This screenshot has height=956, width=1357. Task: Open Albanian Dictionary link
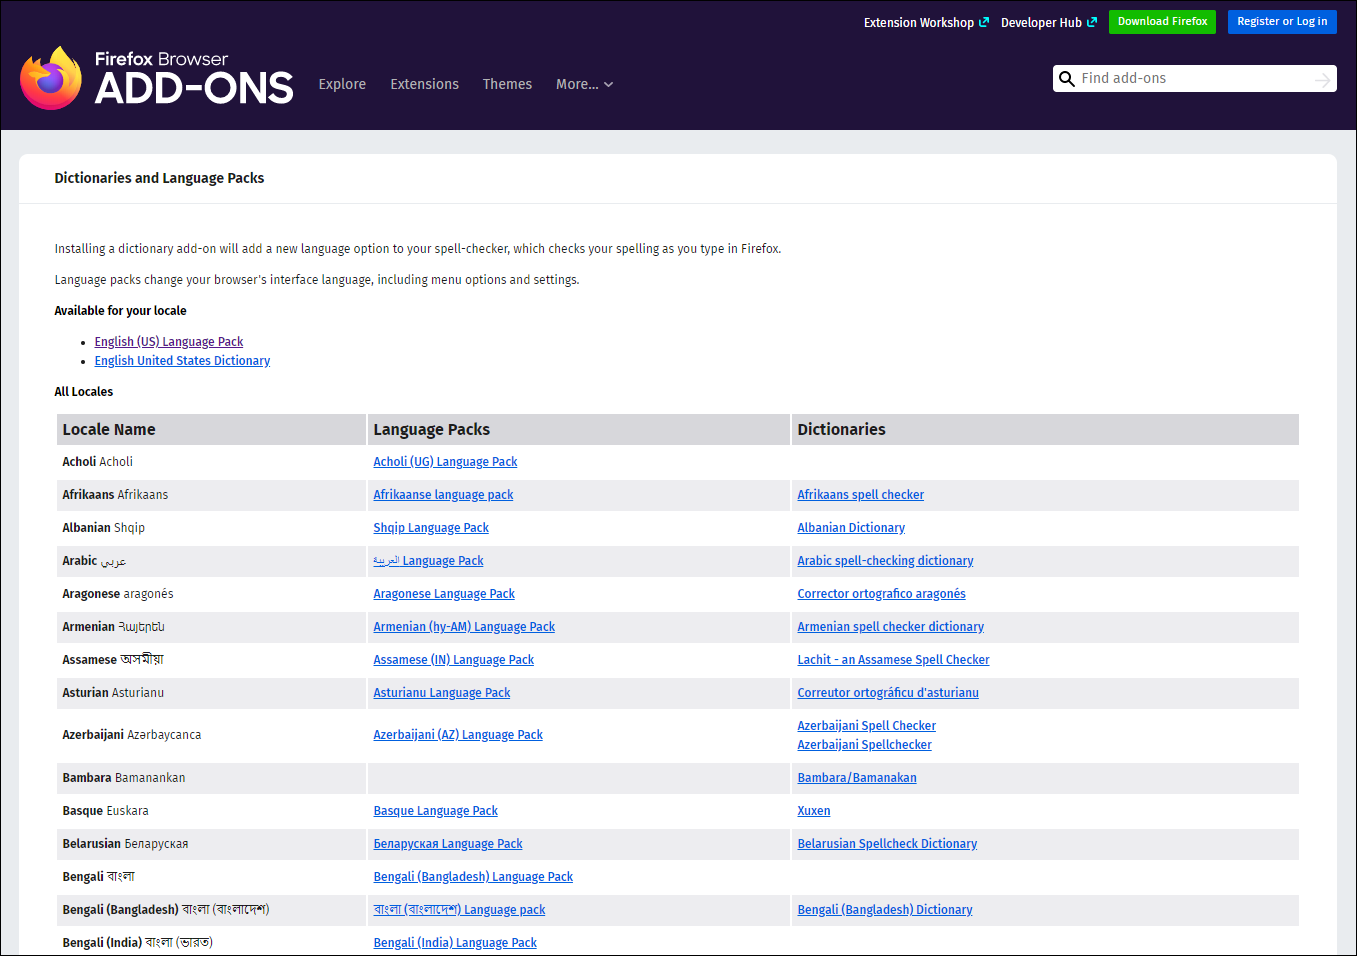click(851, 528)
